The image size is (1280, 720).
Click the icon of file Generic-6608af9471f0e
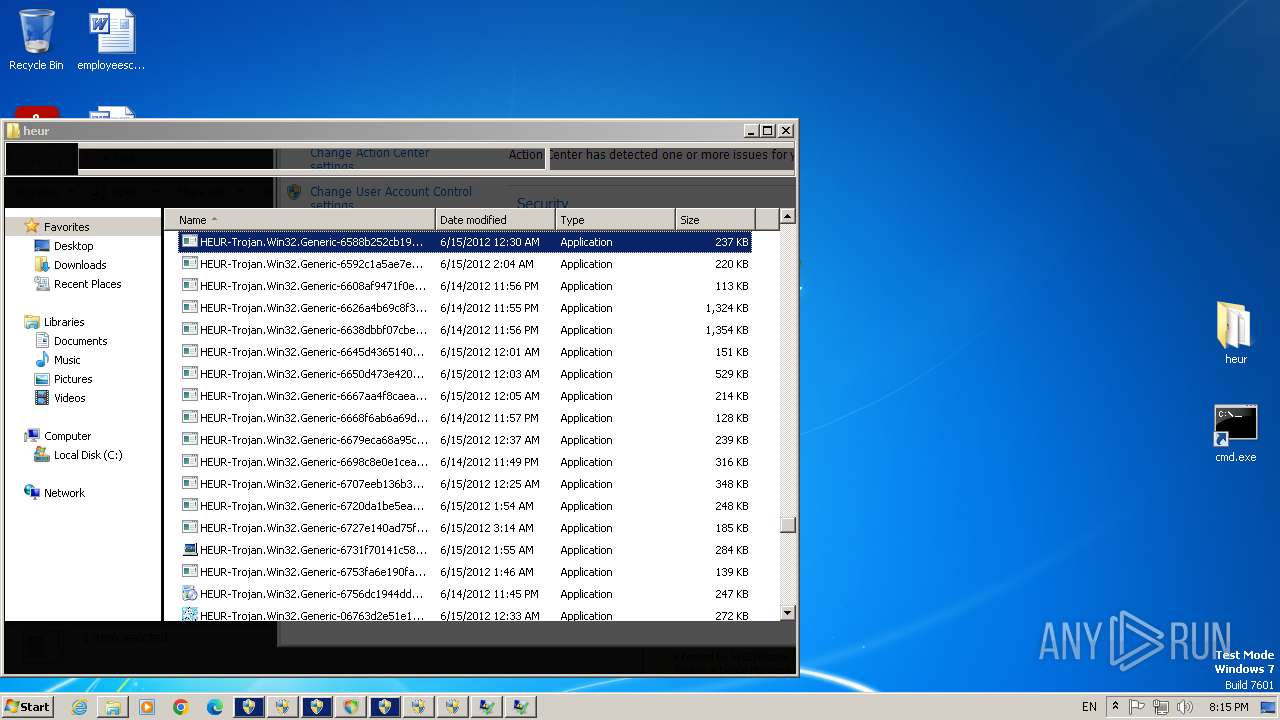[x=190, y=286]
